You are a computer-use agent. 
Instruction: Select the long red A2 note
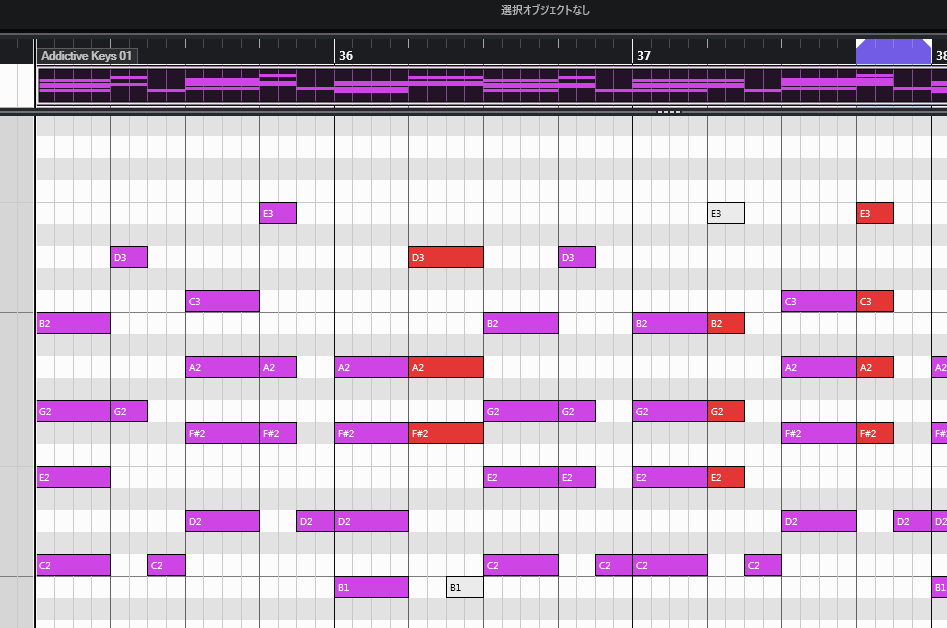coord(446,367)
